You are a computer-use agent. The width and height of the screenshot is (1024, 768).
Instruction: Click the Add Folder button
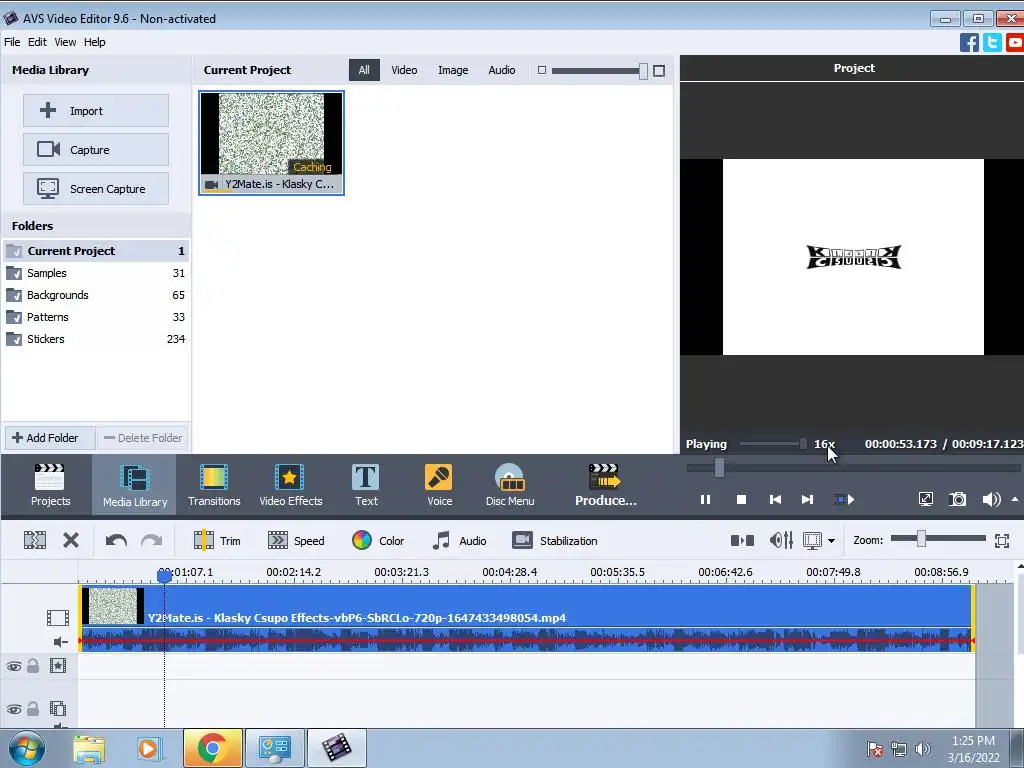point(50,438)
